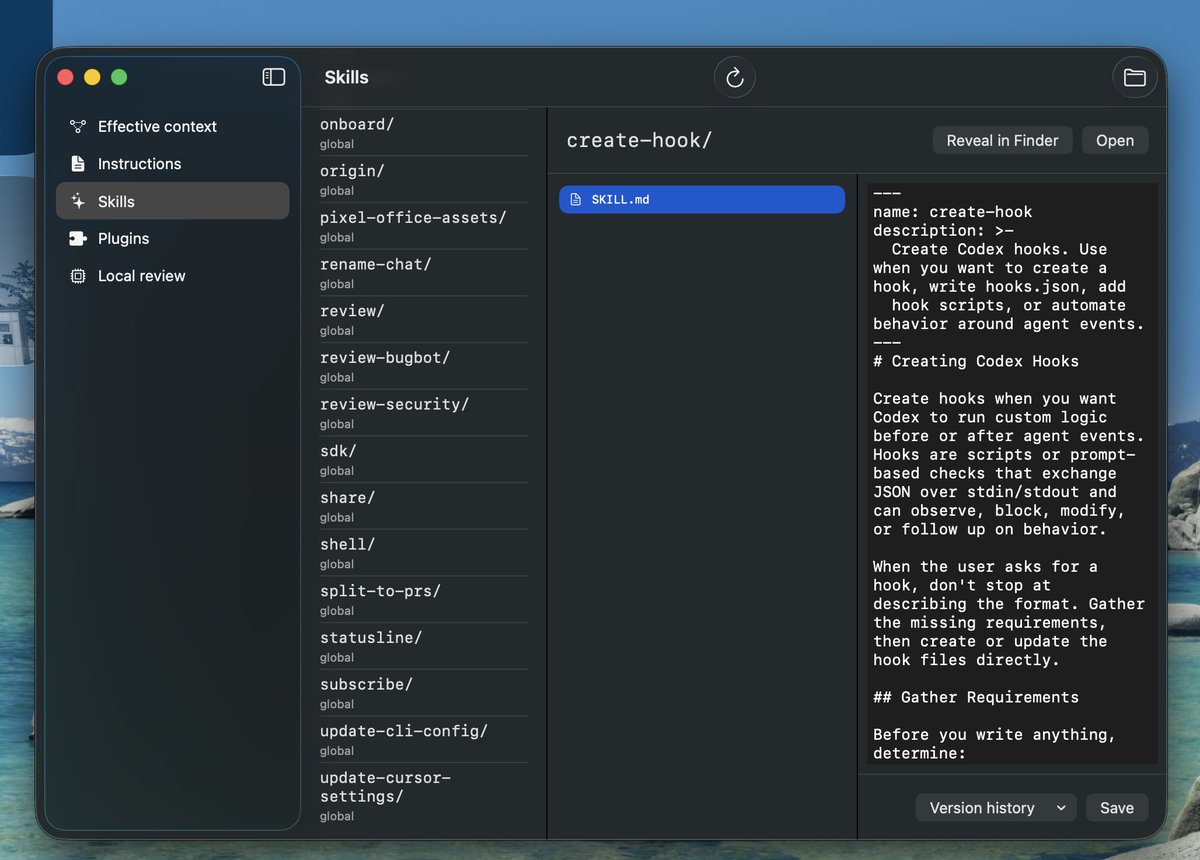The height and width of the screenshot is (860, 1200).
Task: Click the Effective context graph icon
Action: 78,126
